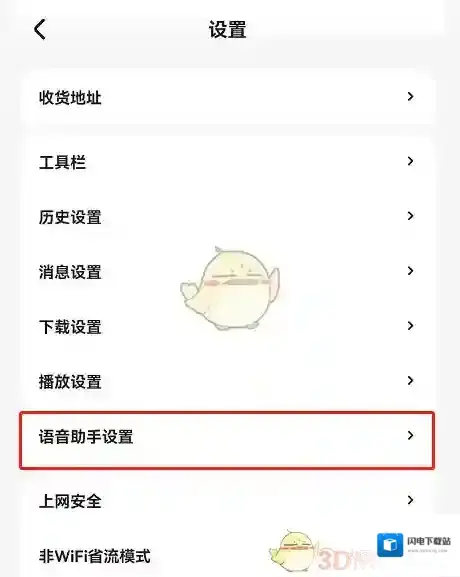Tap the chevron beside 历史设置
This screenshot has width=460, height=577.
410,216
